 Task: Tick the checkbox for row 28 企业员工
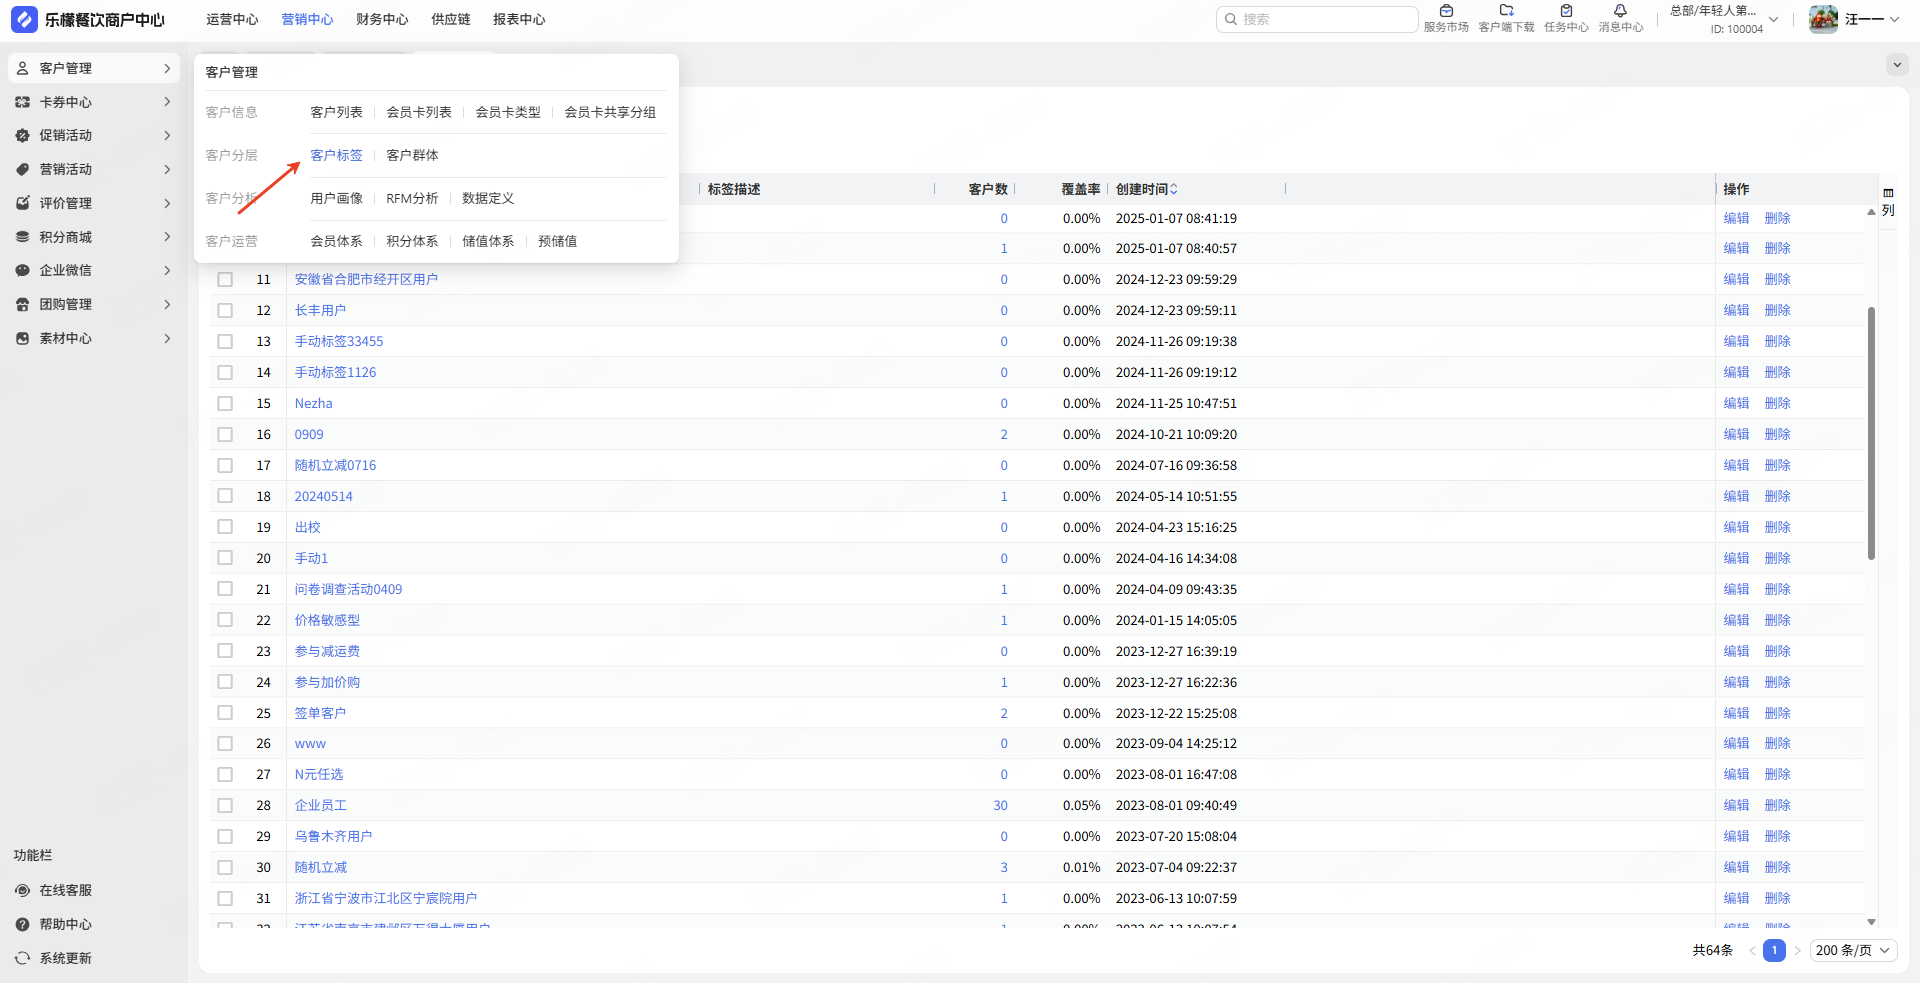tap(225, 805)
